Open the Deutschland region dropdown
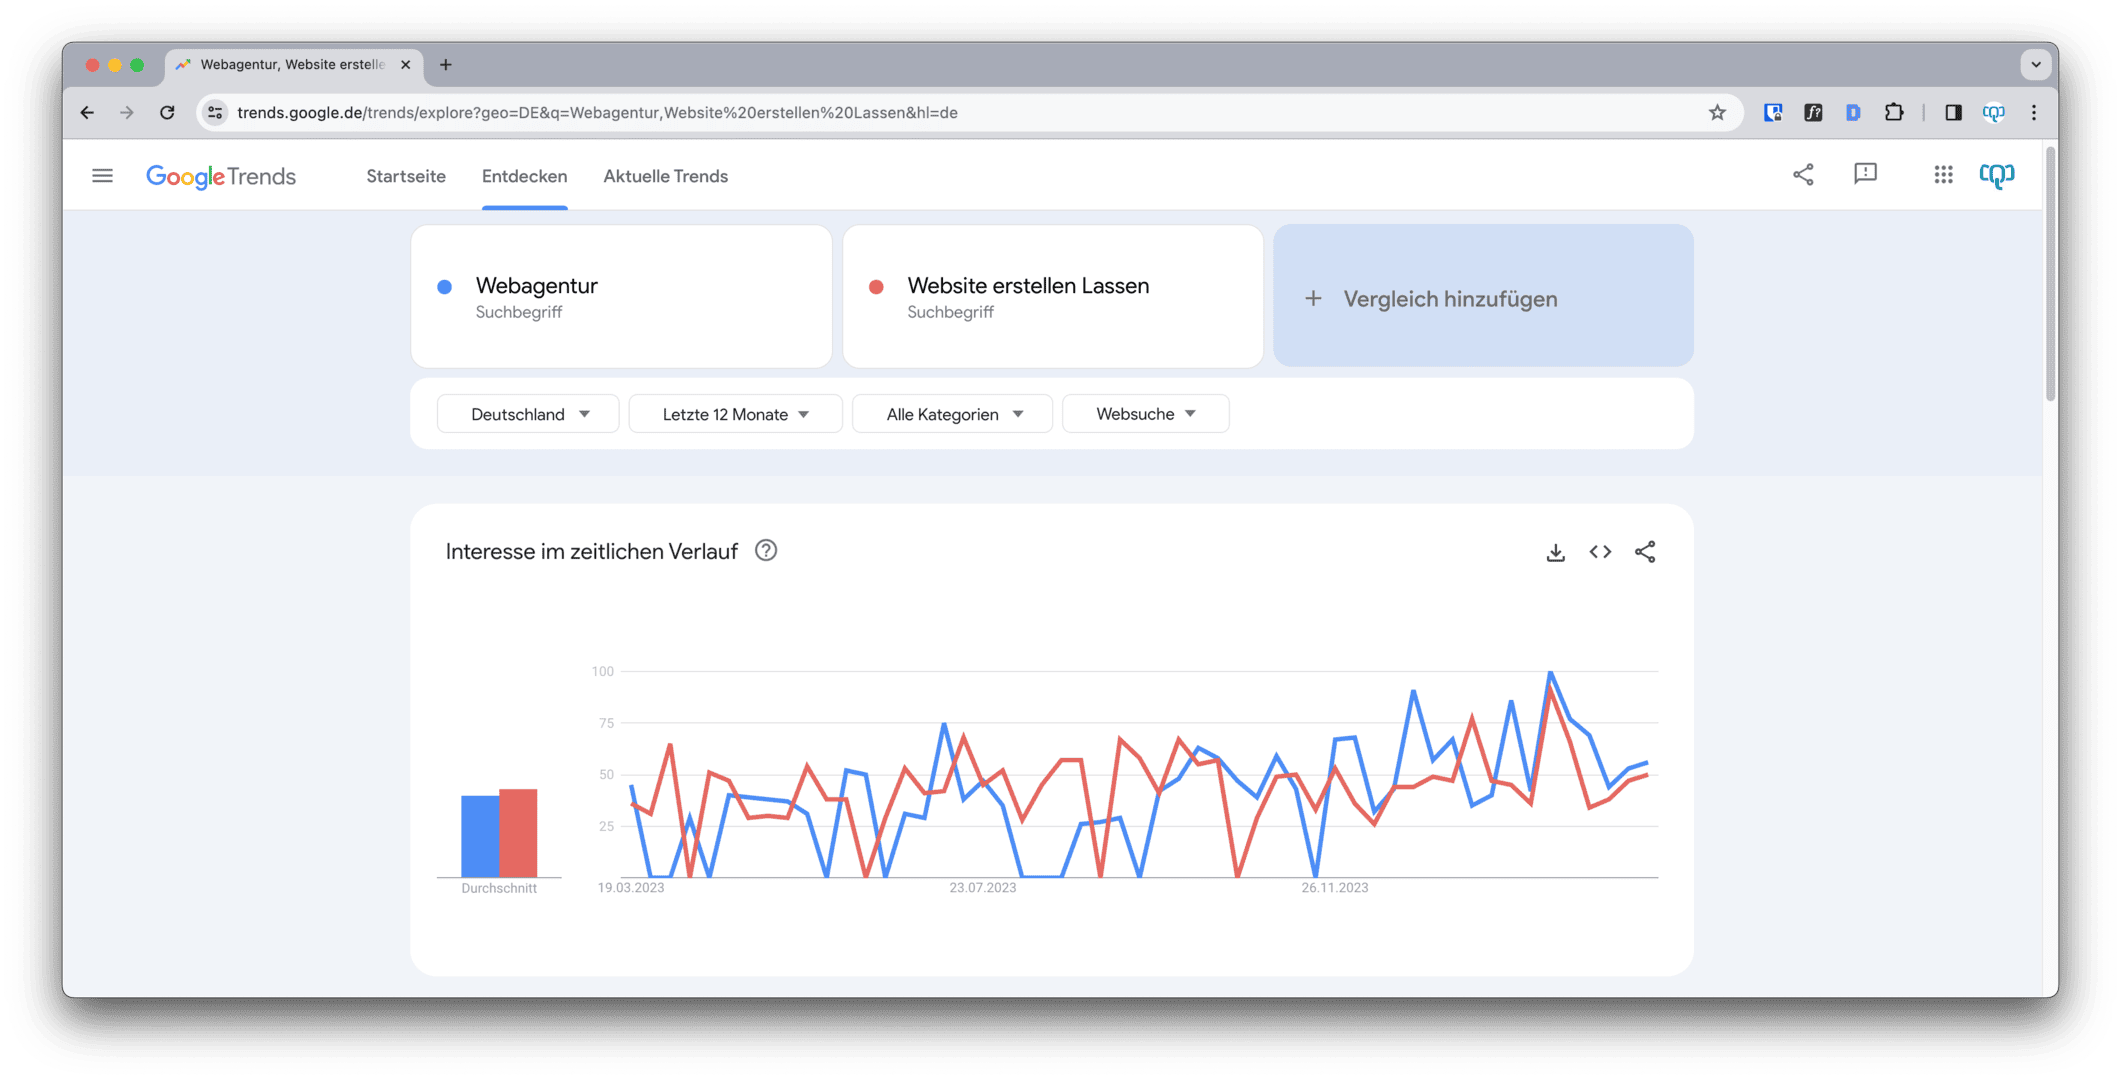2121x1080 pixels. (528, 414)
